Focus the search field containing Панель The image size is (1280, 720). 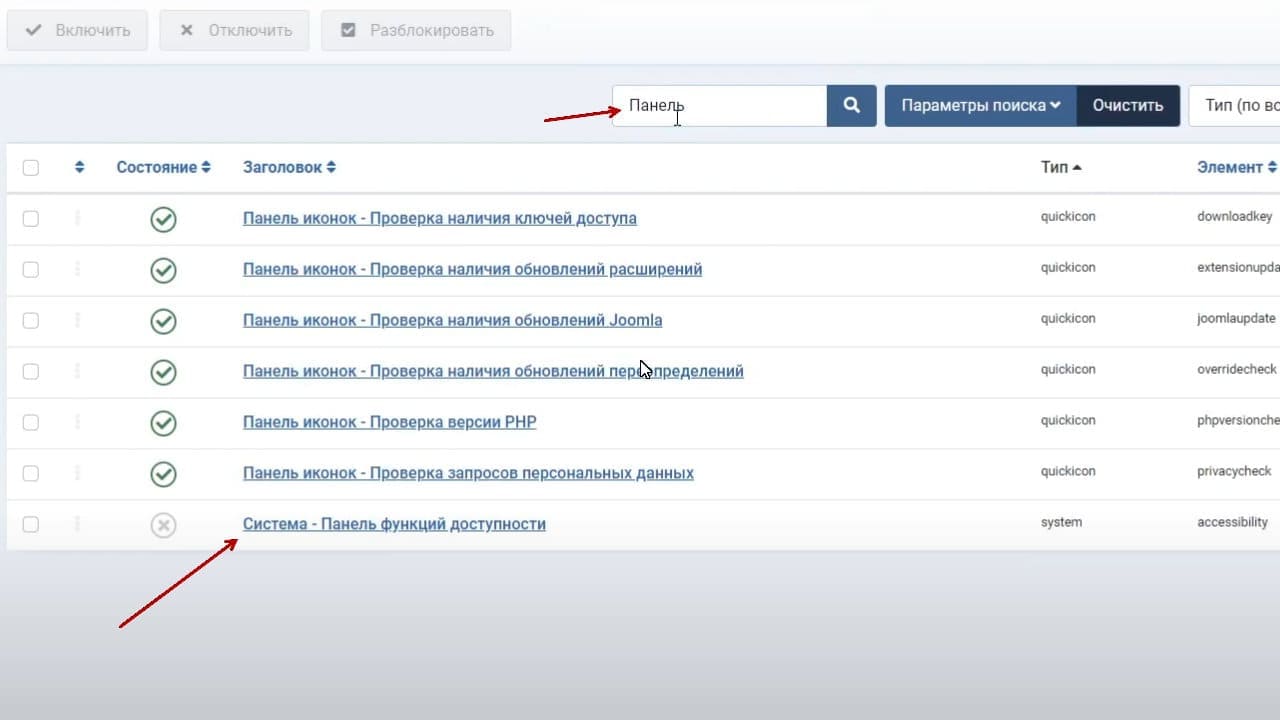point(720,105)
